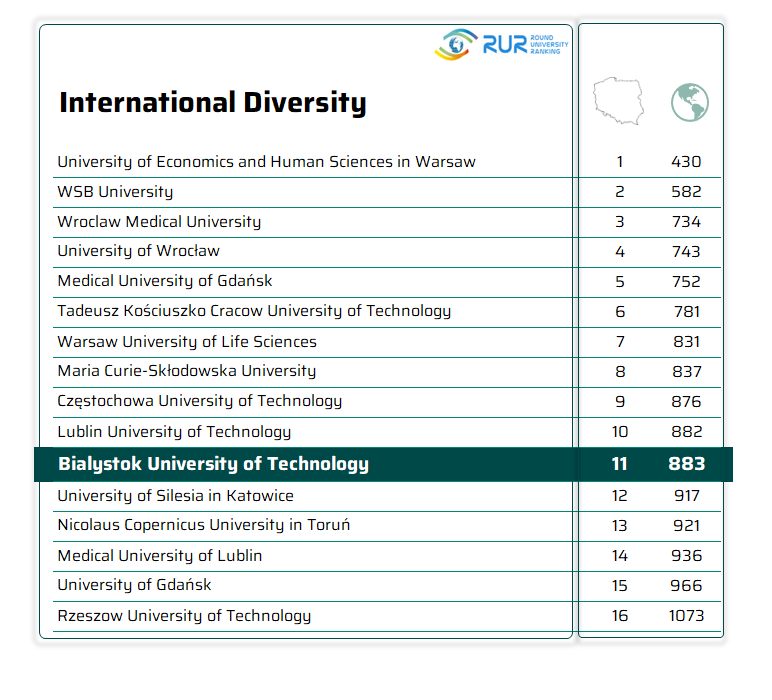Select WSB University row name
This screenshot has width=772, height=700.
[x=115, y=192]
